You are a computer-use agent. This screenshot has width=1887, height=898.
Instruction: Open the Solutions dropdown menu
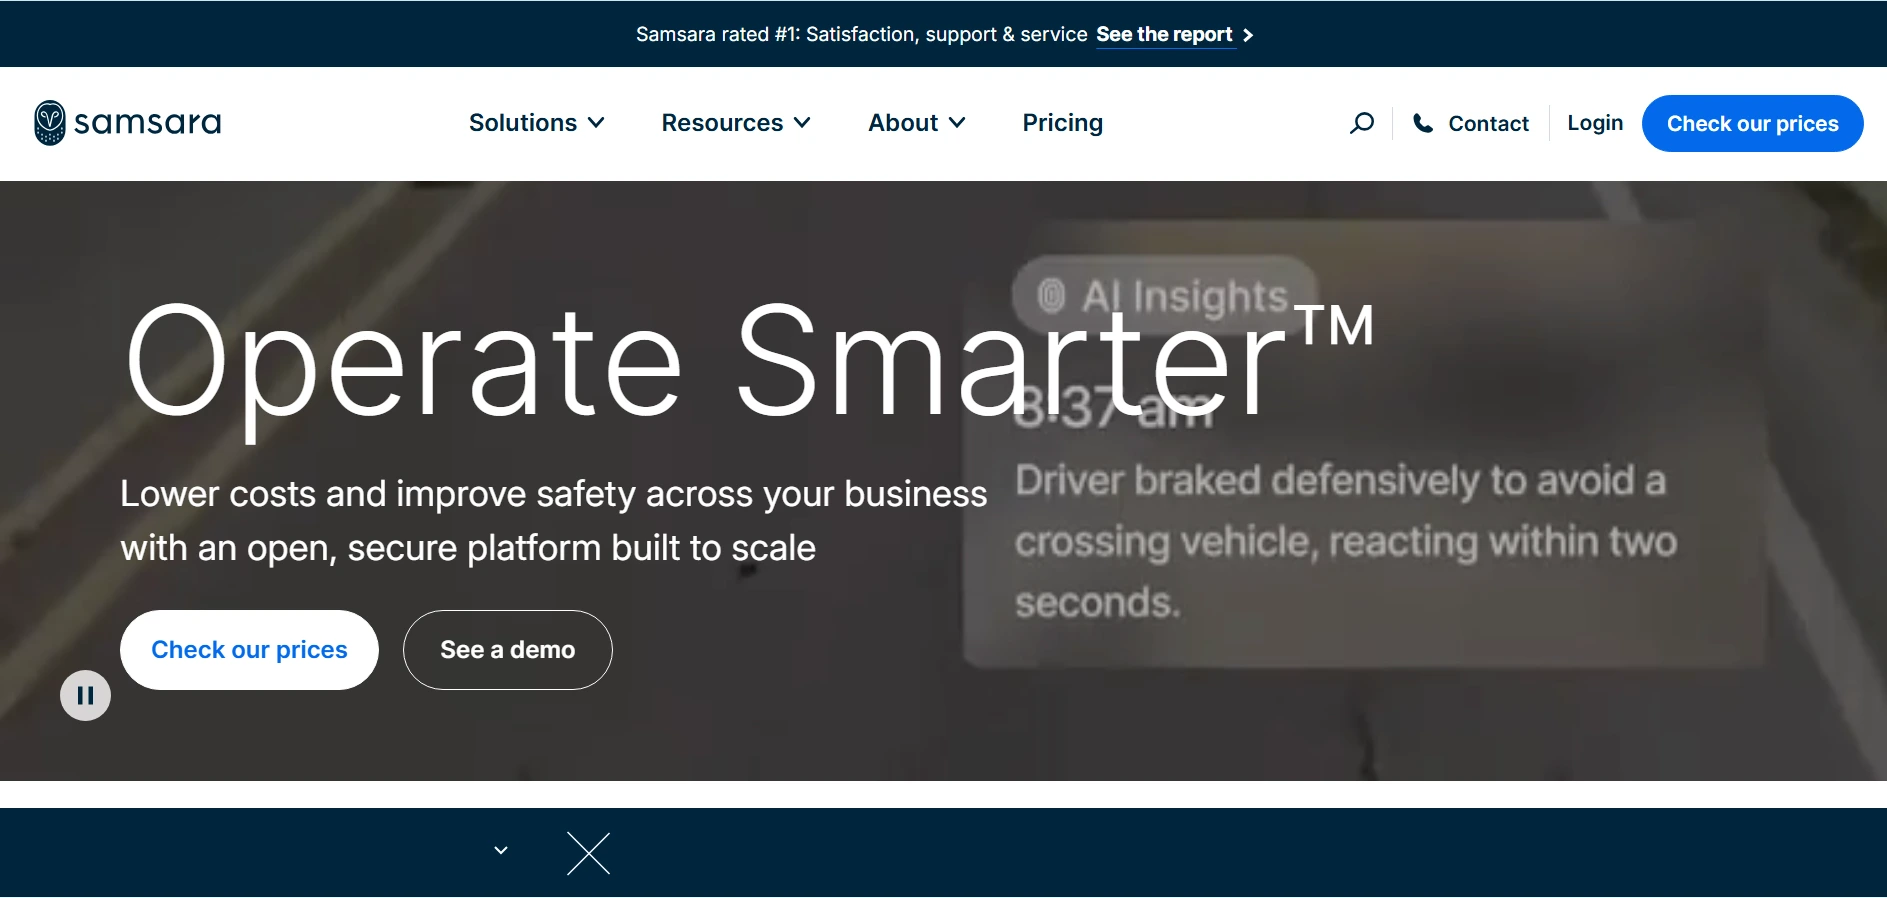(537, 123)
